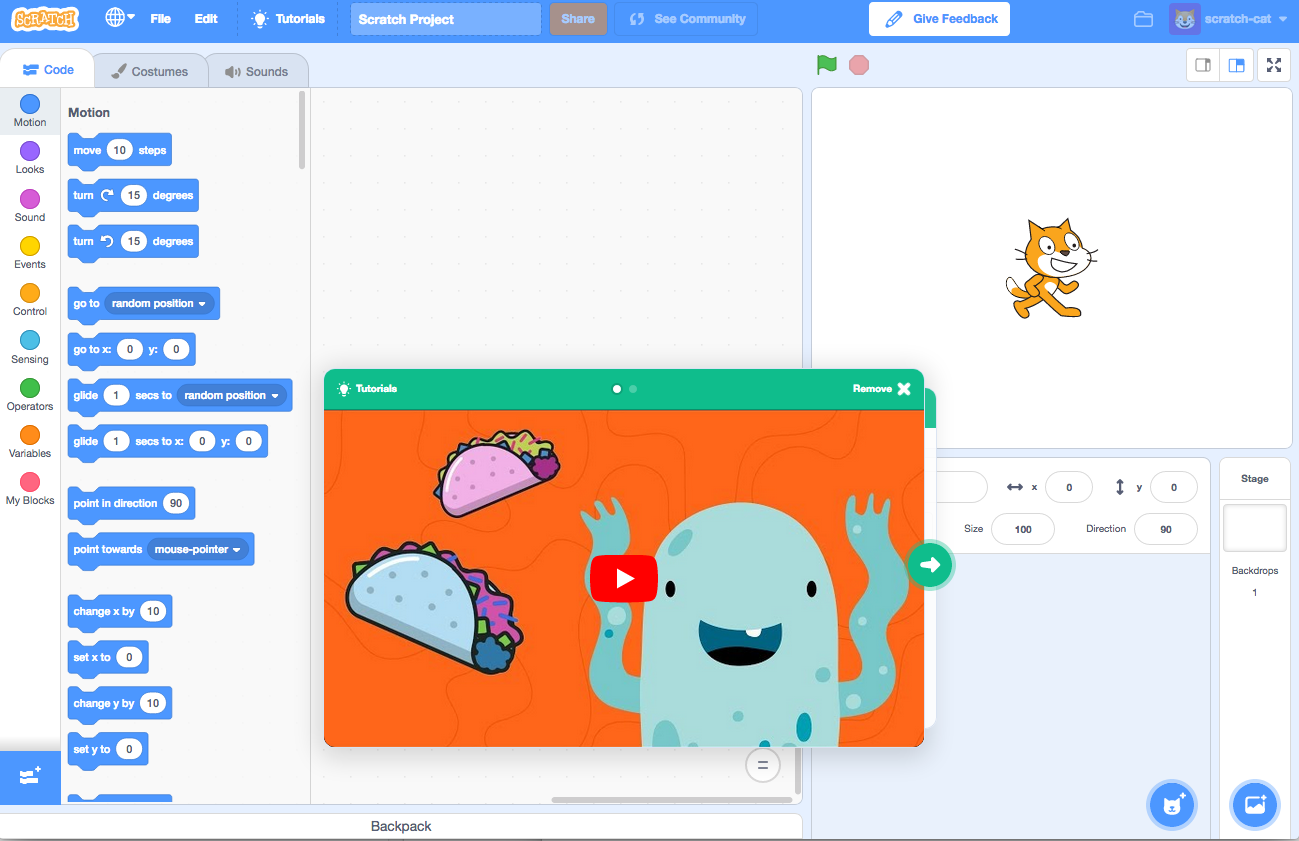Select the Sensing block category
Viewport: 1299px width, 841px height.
pos(30,348)
